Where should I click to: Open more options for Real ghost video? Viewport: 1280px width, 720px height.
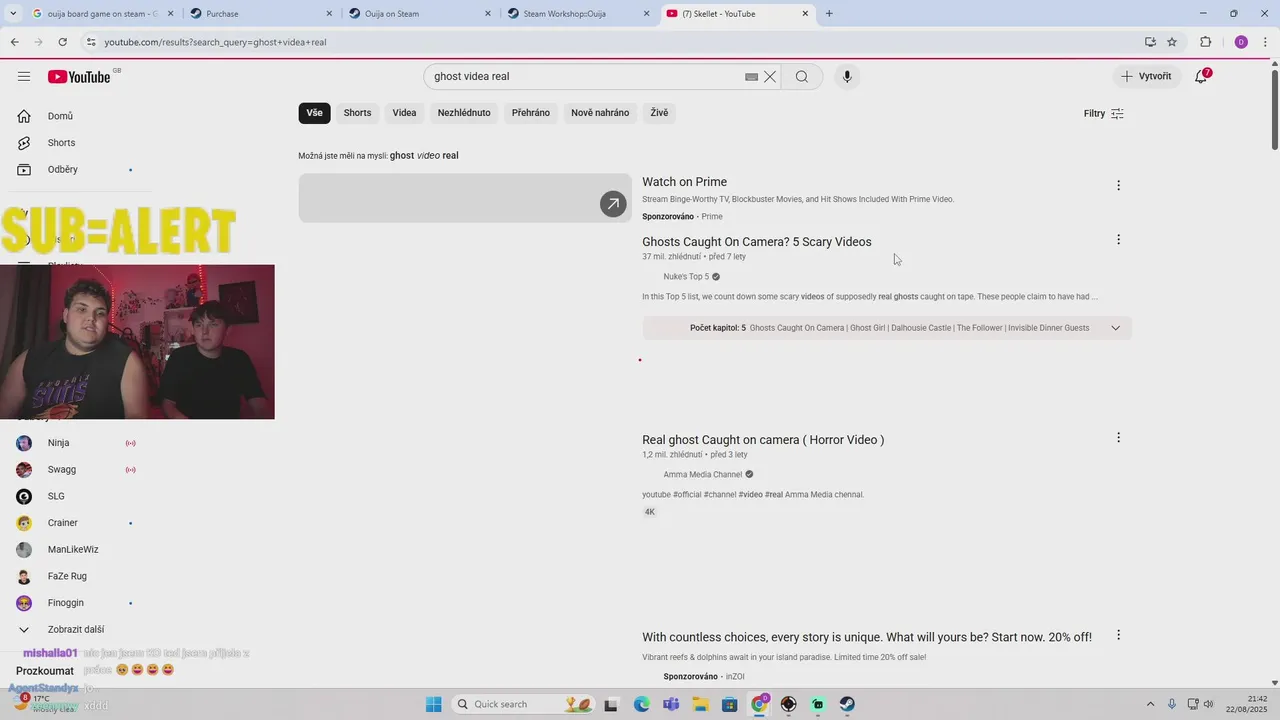[x=1118, y=437]
